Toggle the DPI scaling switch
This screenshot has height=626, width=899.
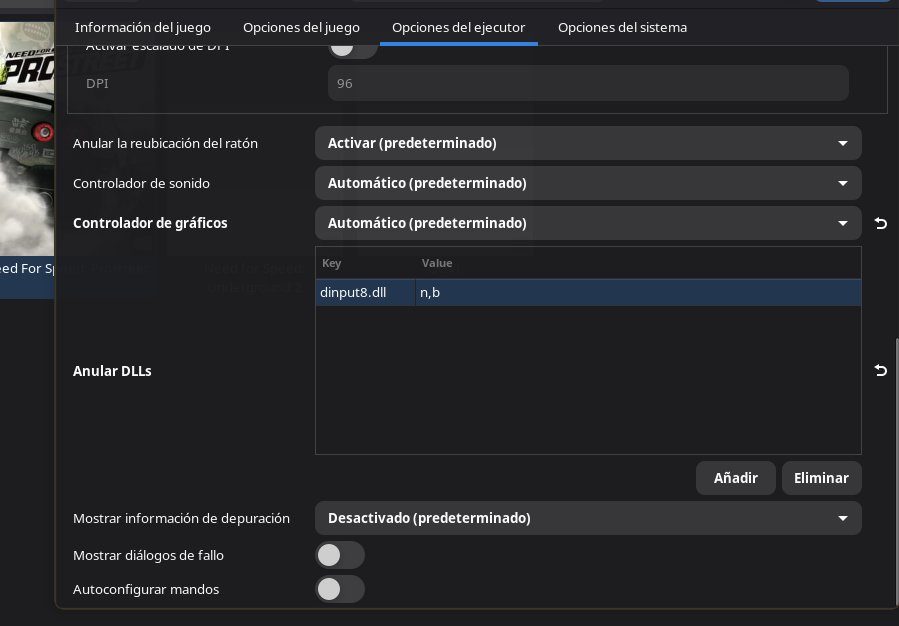point(353,49)
